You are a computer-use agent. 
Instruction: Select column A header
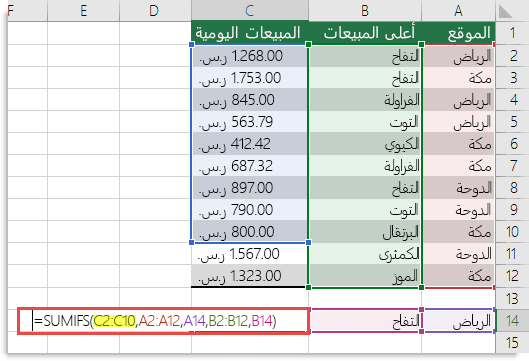click(458, 11)
